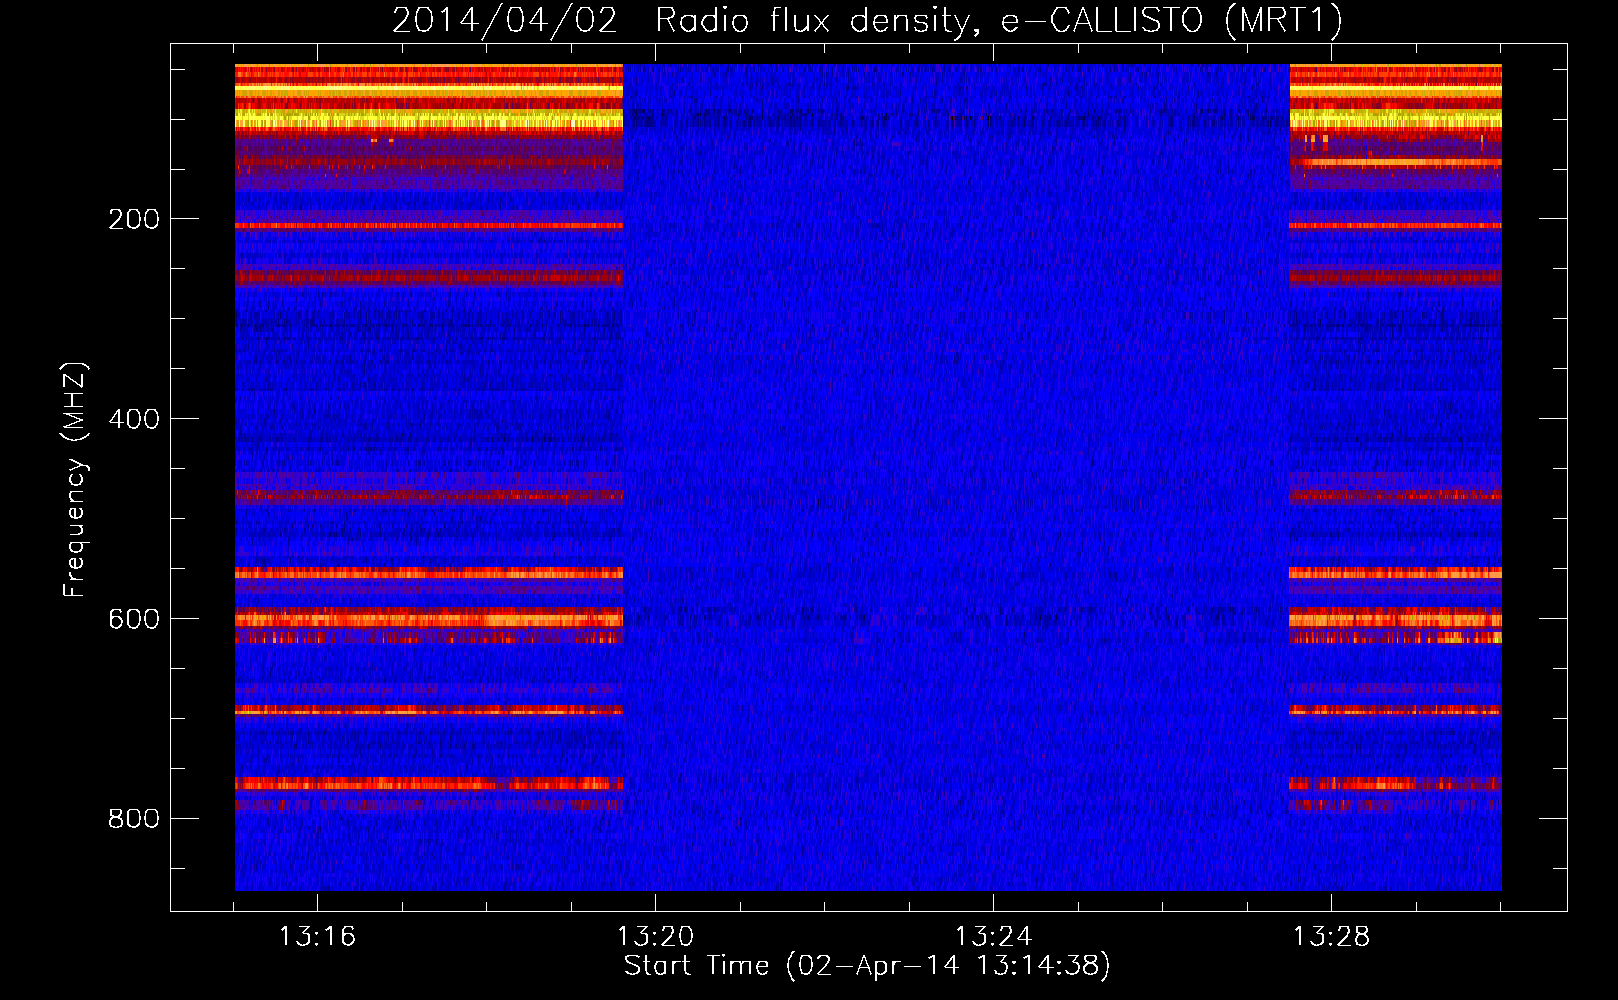Click the 'Frequency (MHZ)' axis label
1618x1000 pixels.
coord(75,479)
